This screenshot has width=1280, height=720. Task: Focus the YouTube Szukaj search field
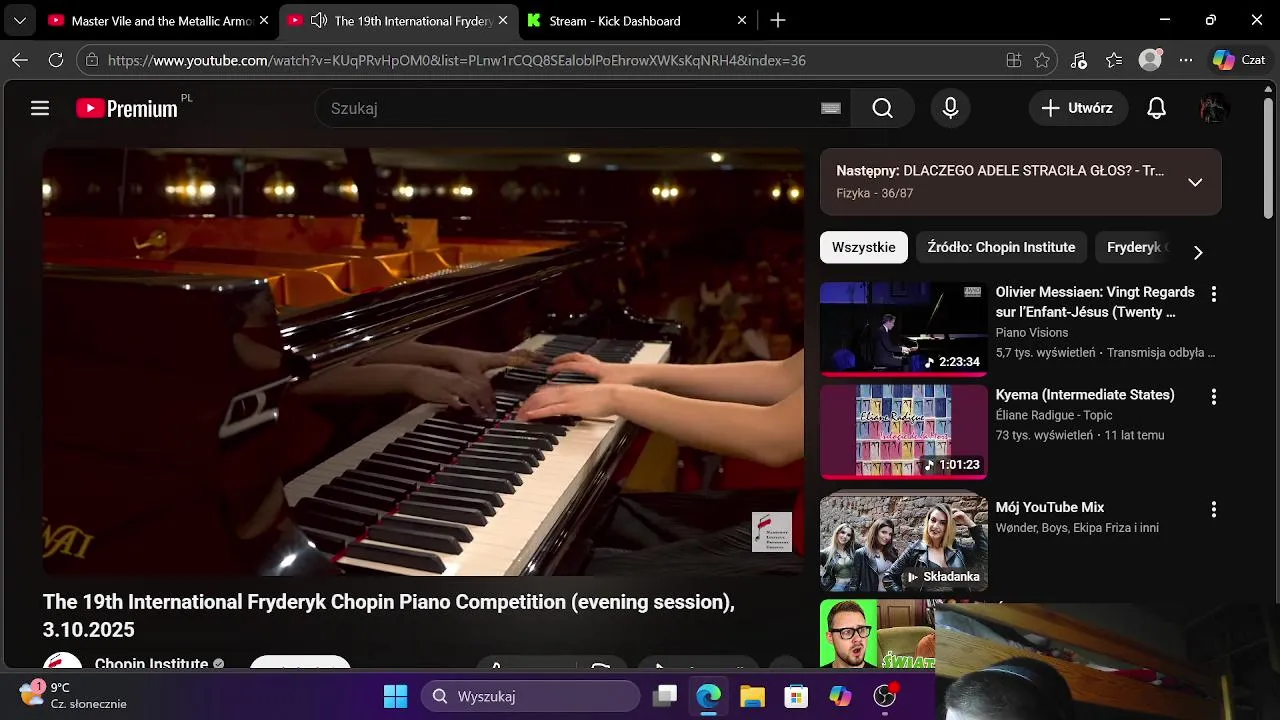583,108
